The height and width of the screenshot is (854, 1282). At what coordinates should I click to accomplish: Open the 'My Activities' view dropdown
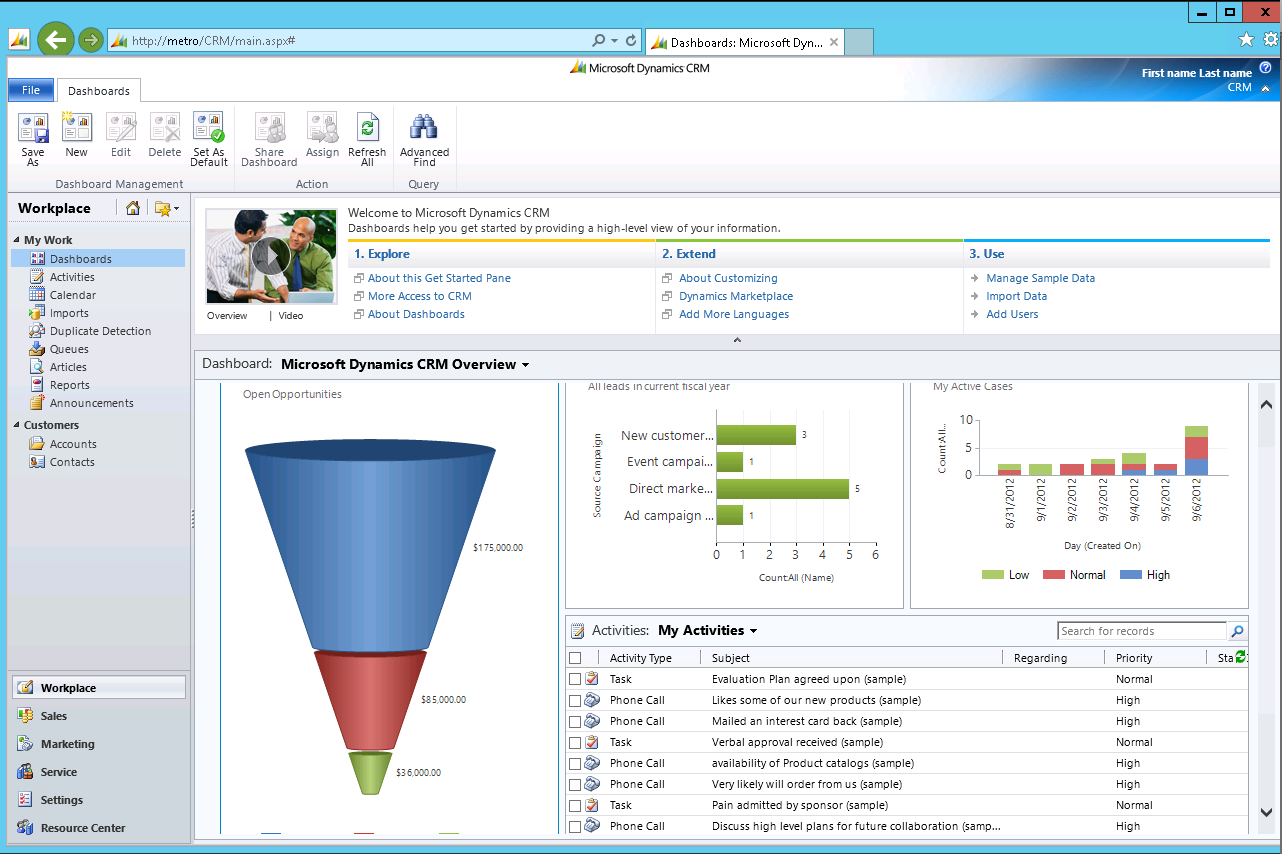tap(707, 630)
